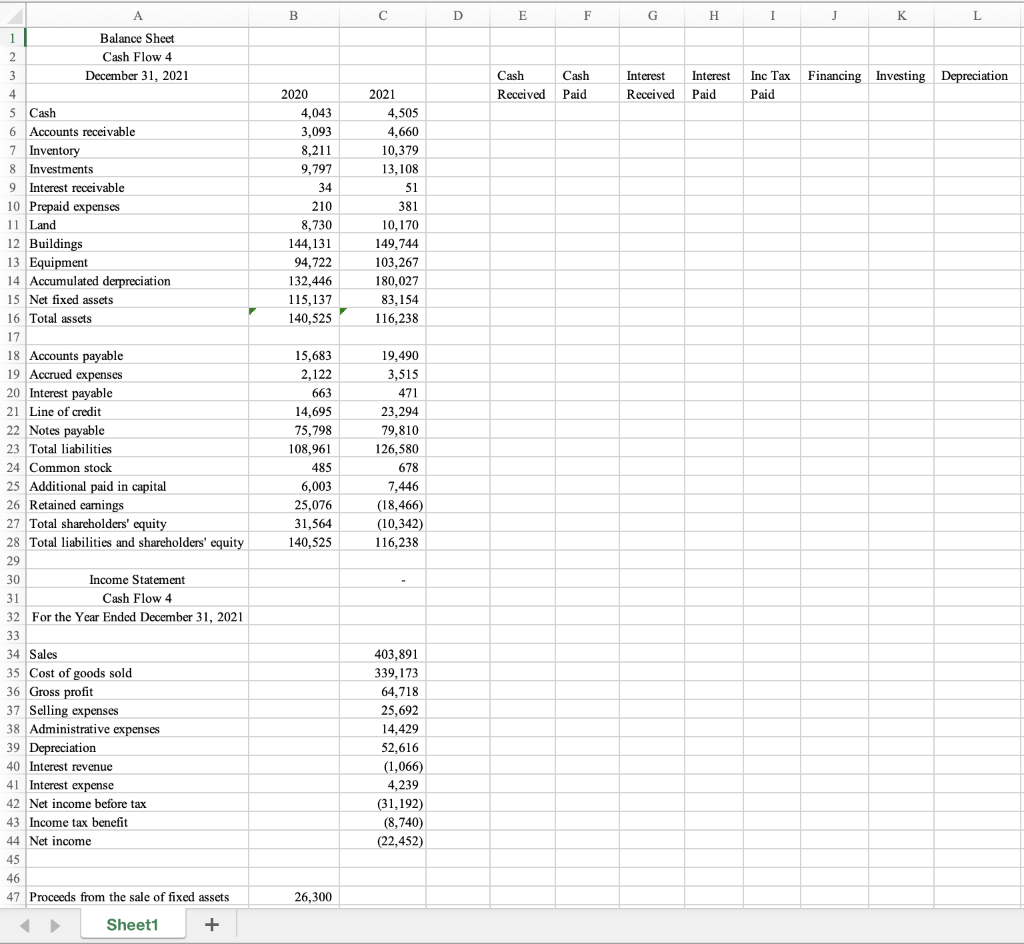The height and width of the screenshot is (944, 1024).
Task: Click the Balance Sheet title cell
Action: pos(137,38)
